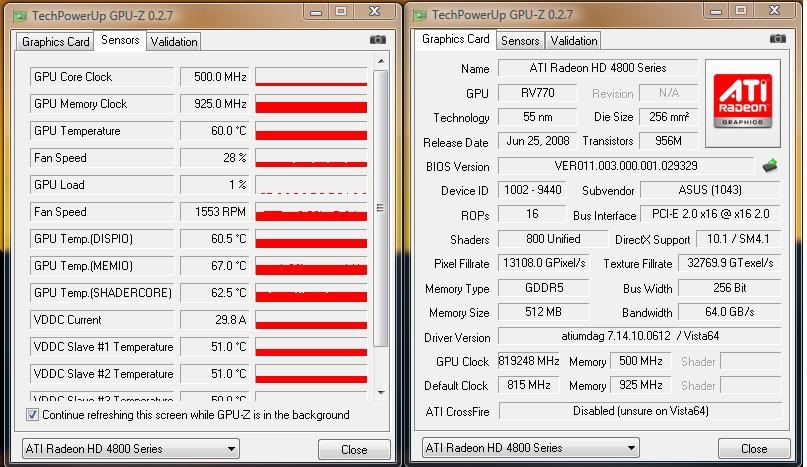Toggle the Continue refreshing in background checkbox
807x467 pixels.
tap(32, 414)
